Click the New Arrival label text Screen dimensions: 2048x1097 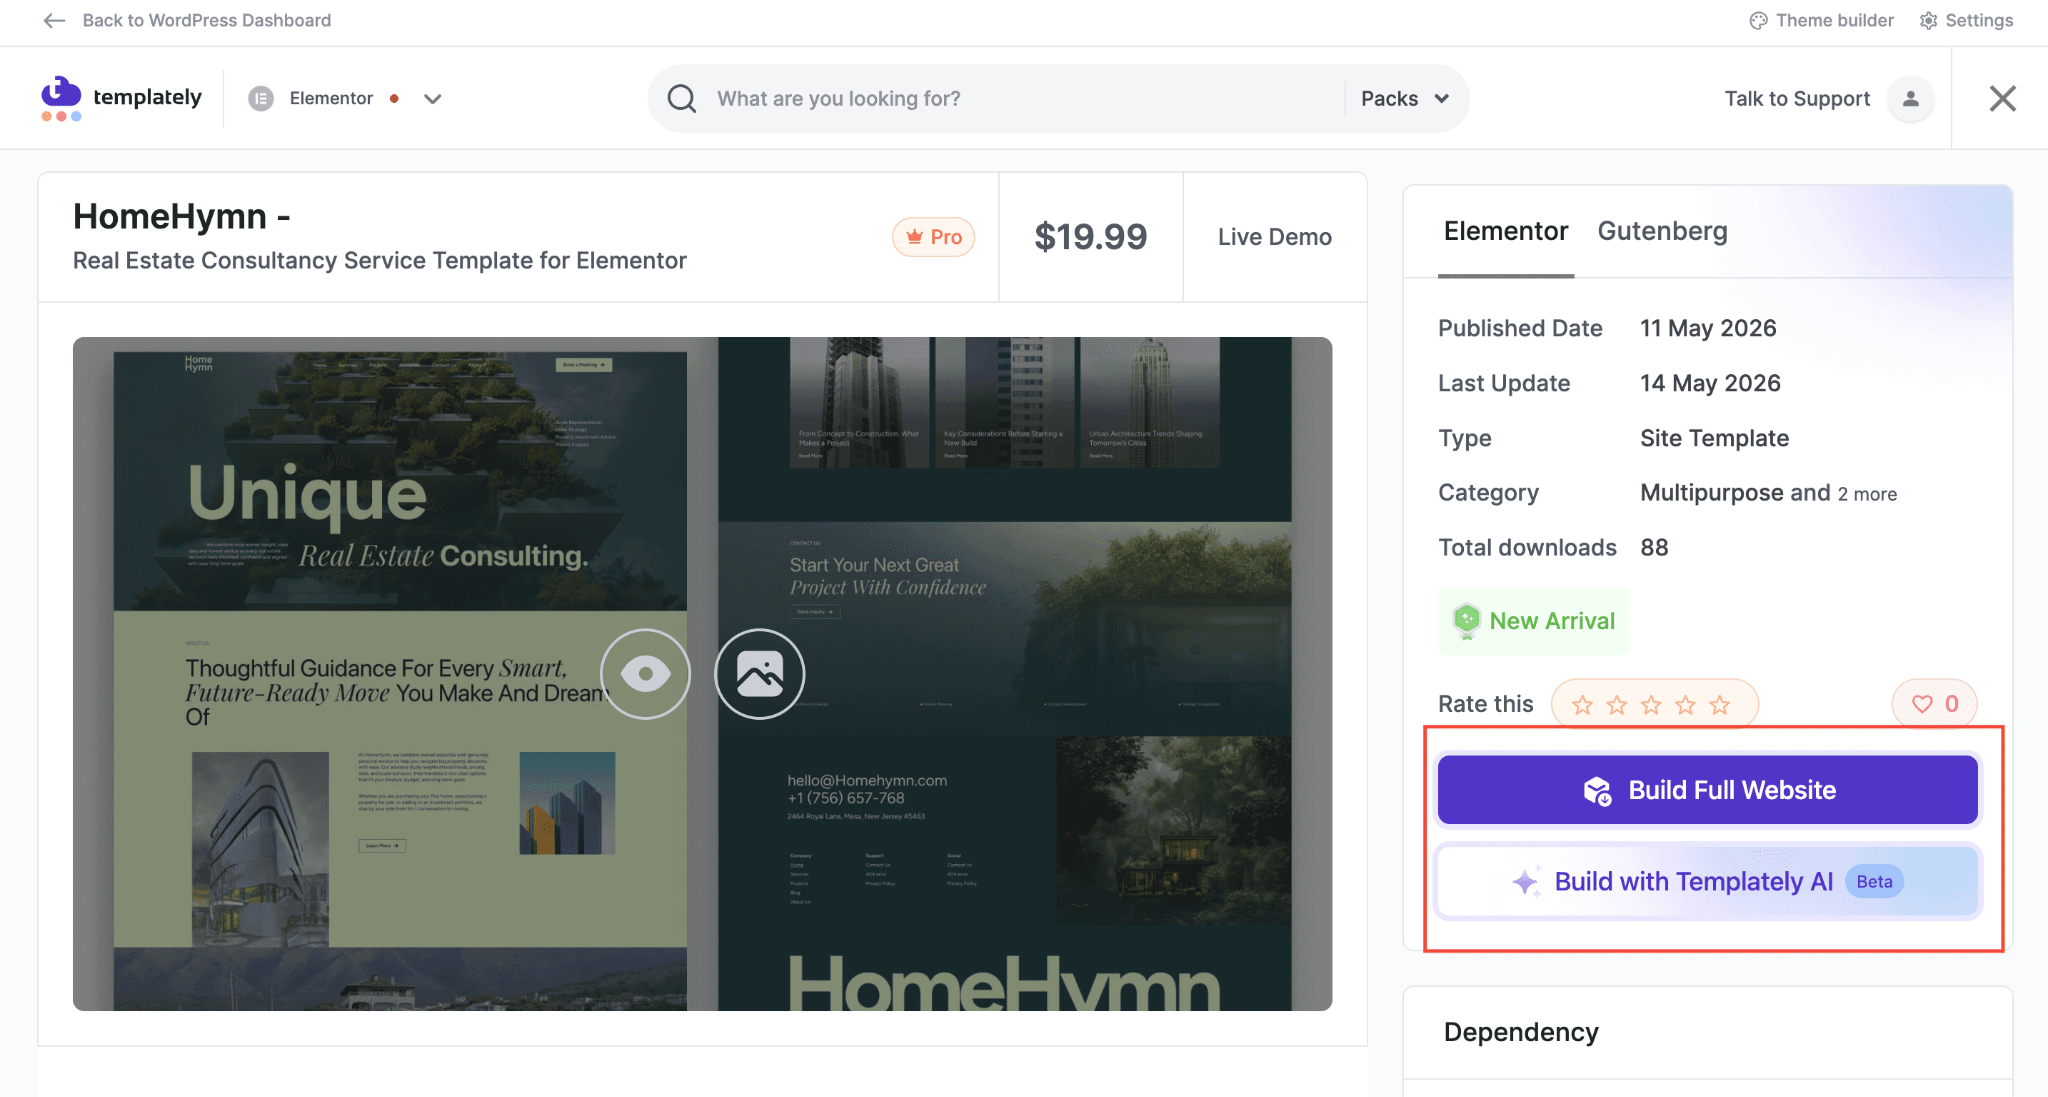(x=1552, y=621)
